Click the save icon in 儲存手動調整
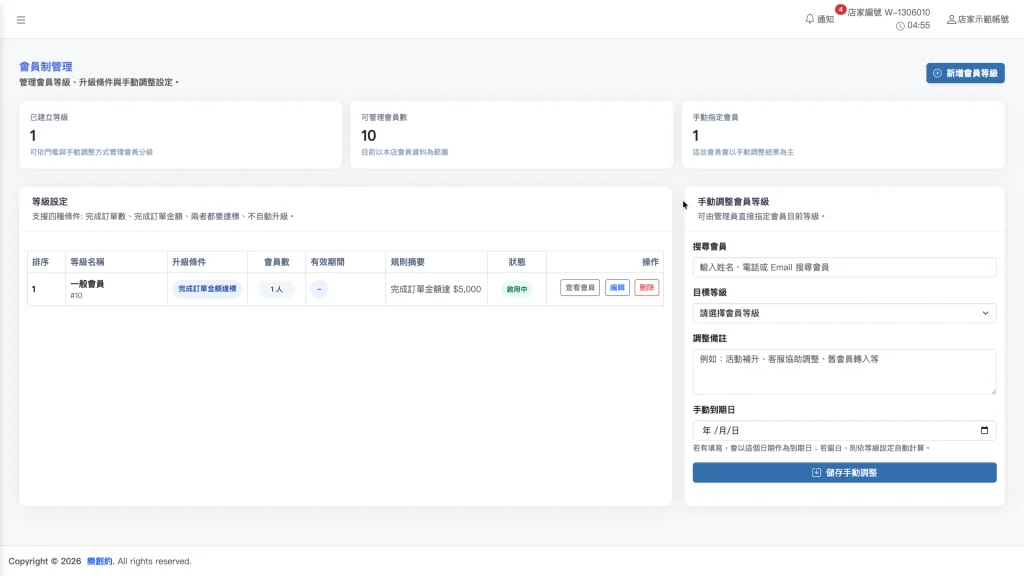Viewport: 1024px width, 576px height. pyautogui.click(x=816, y=473)
